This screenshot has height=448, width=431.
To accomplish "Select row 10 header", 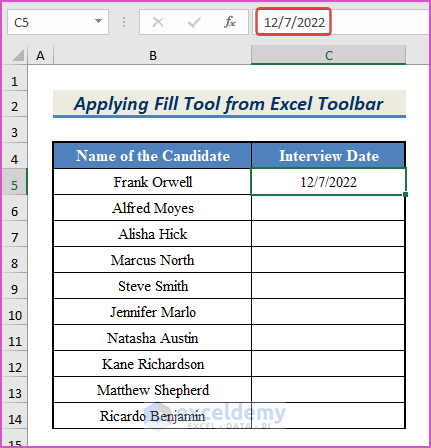I will (14, 312).
